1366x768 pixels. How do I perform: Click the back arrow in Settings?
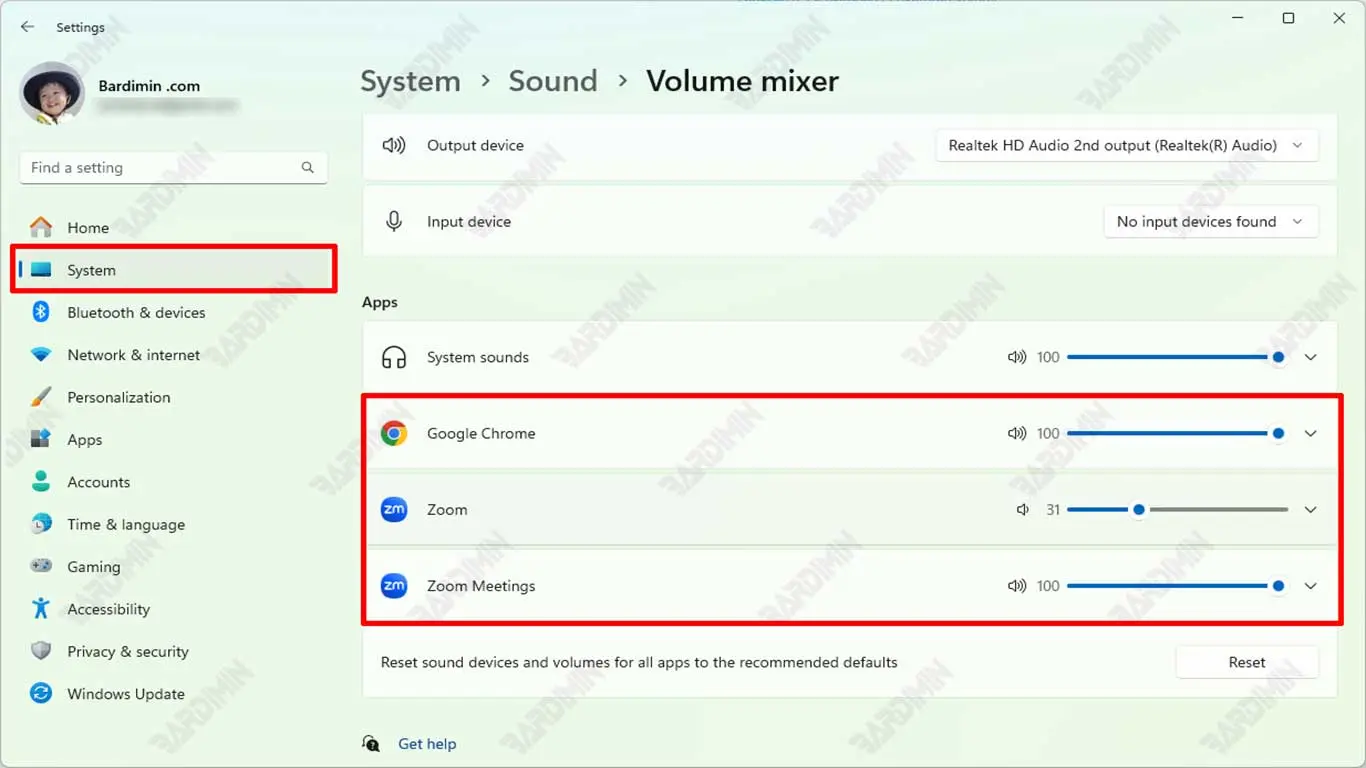pyautogui.click(x=27, y=27)
